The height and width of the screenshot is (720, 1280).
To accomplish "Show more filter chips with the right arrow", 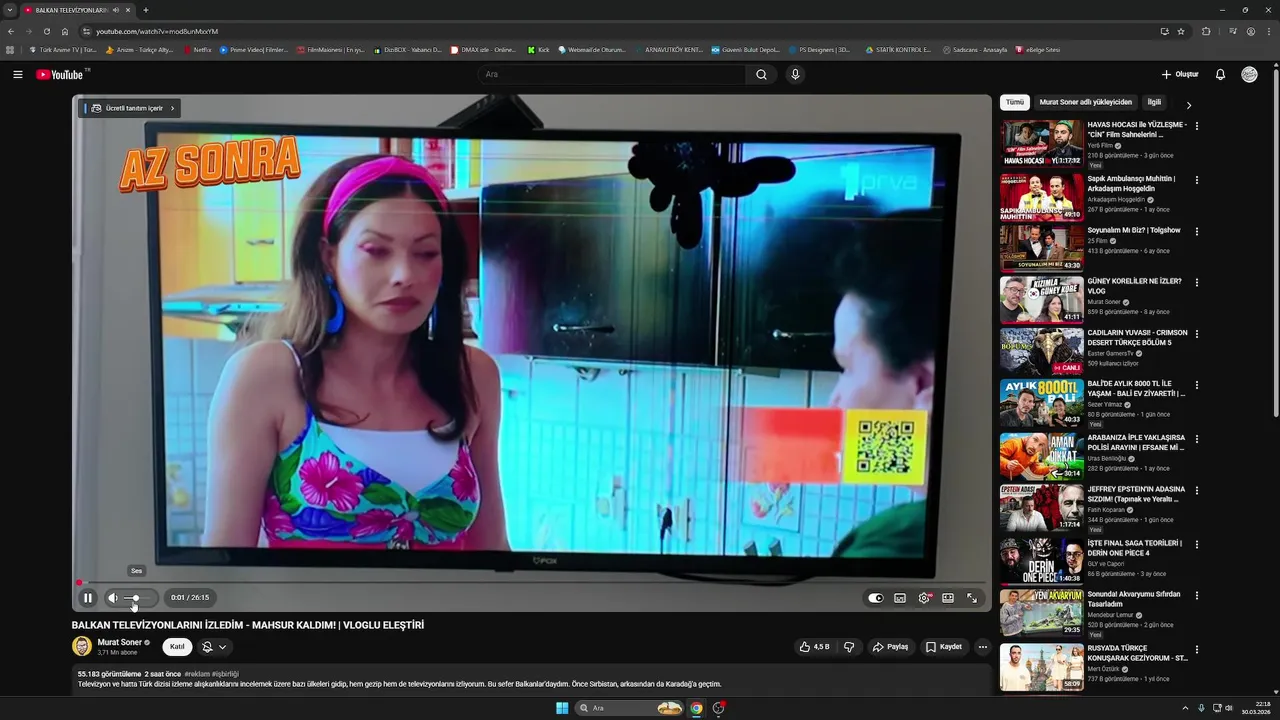I will click(1189, 105).
